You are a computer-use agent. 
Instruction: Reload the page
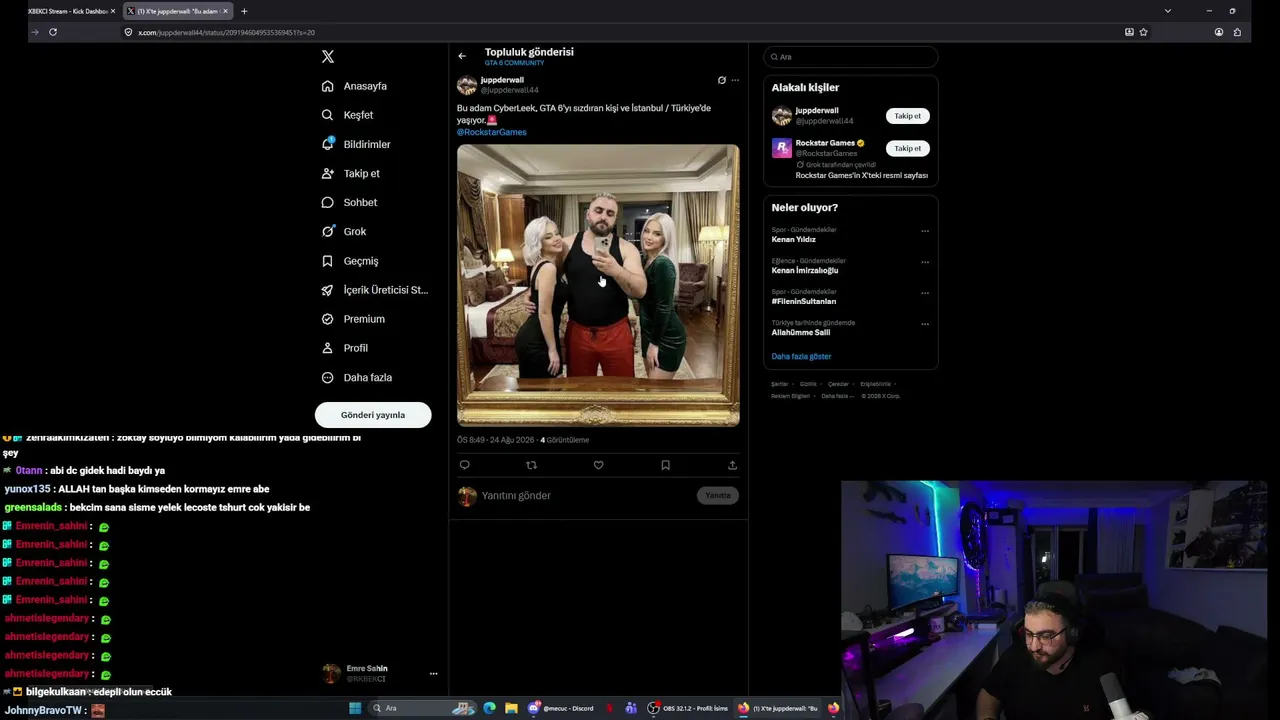[x=53, y=32]
